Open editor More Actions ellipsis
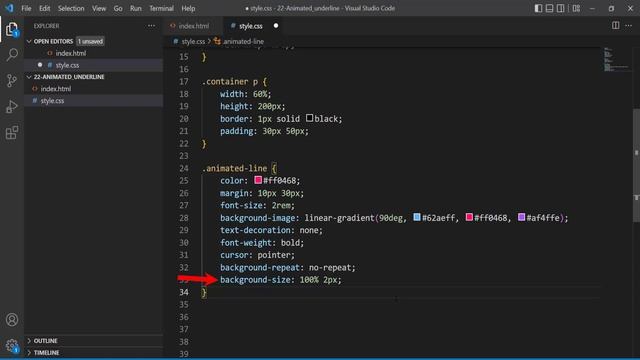 point(629,25)
